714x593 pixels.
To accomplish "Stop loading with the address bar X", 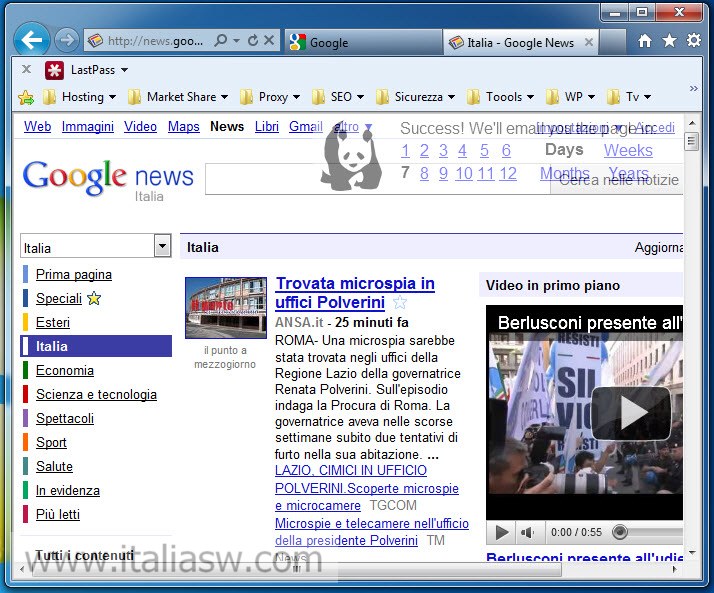I will 269,40.
